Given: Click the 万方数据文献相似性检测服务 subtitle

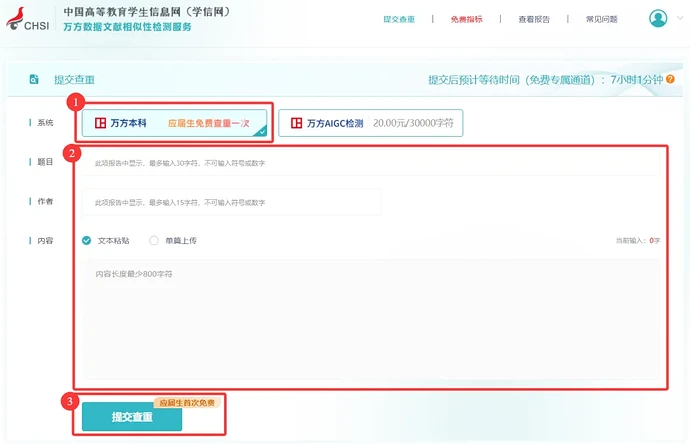Looking at the screenshot, I should (127, 27).
